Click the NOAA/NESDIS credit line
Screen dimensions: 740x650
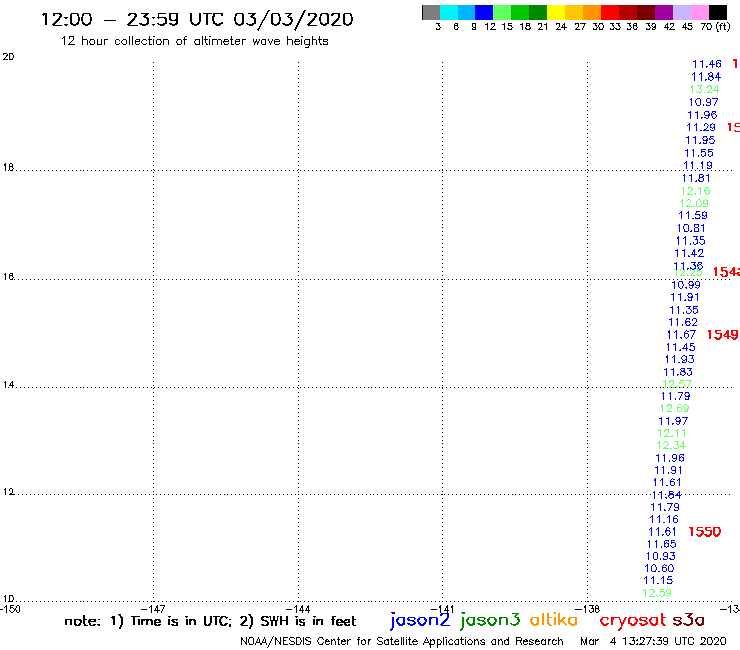(x=402, y=642)
